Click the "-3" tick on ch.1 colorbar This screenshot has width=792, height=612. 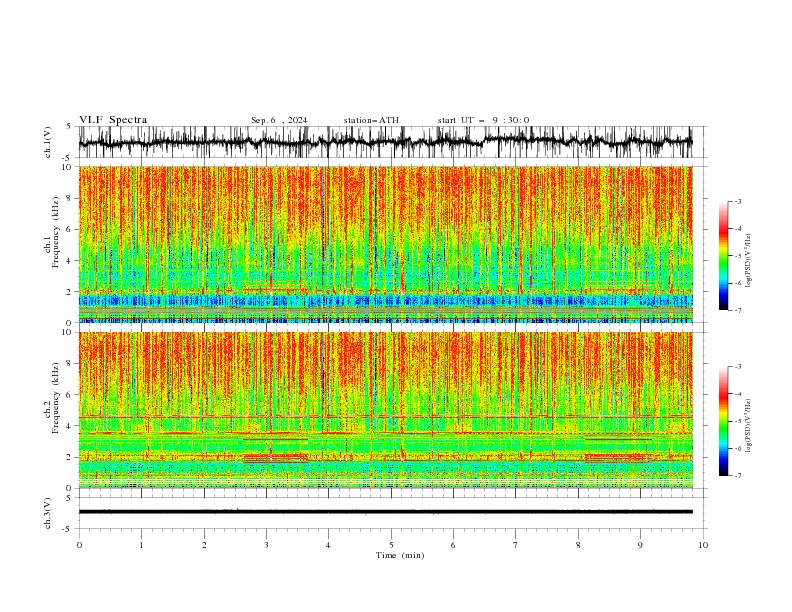(737, 201)
